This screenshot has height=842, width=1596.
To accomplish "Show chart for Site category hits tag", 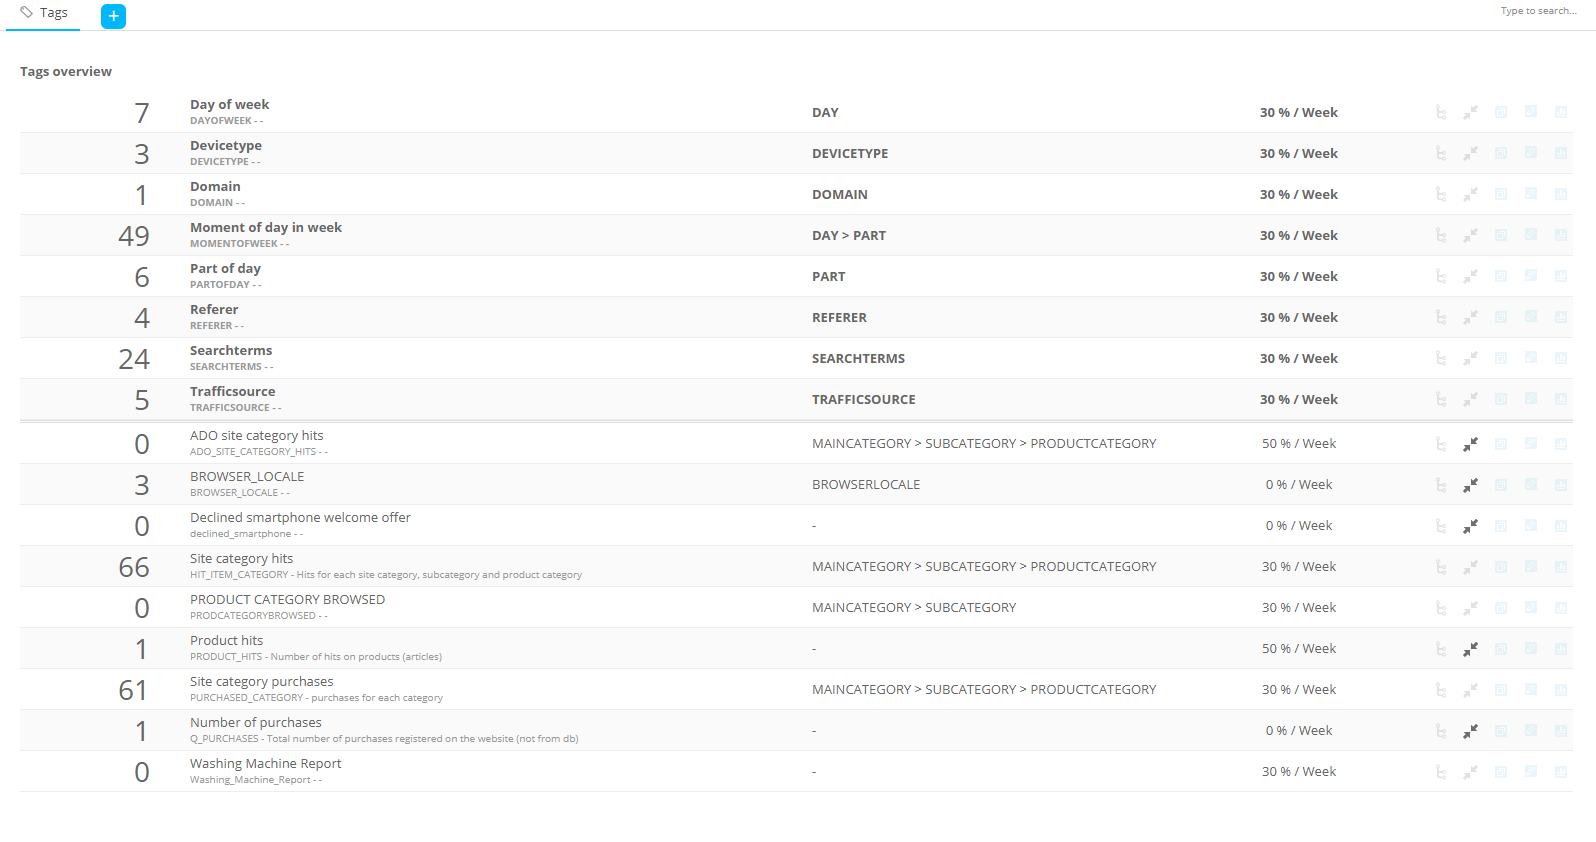I will 1561,567.
